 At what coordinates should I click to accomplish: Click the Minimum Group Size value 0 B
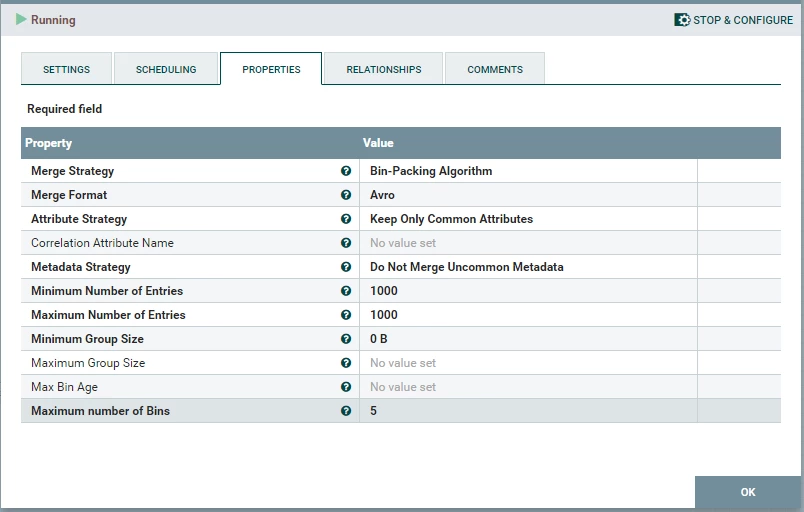tap(379, 339)
